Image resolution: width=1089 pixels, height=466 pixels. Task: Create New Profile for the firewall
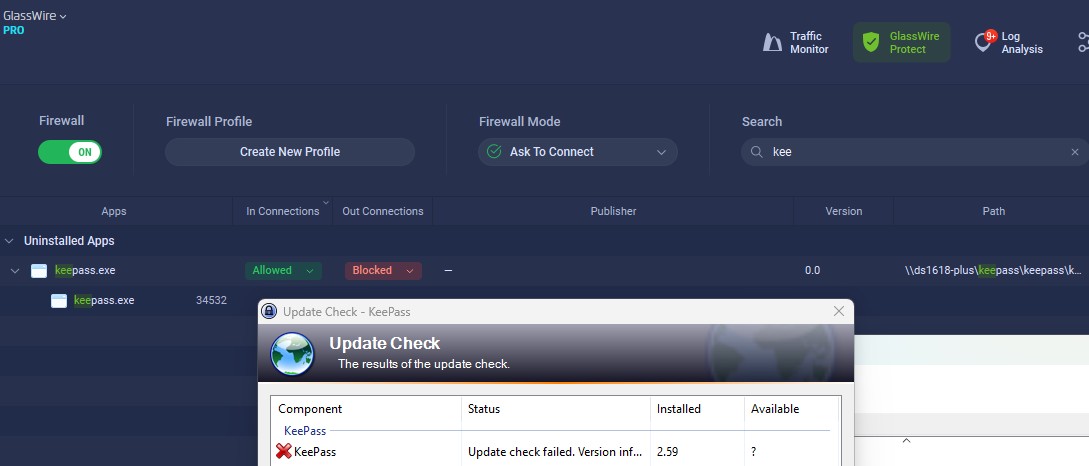[290, 152]
